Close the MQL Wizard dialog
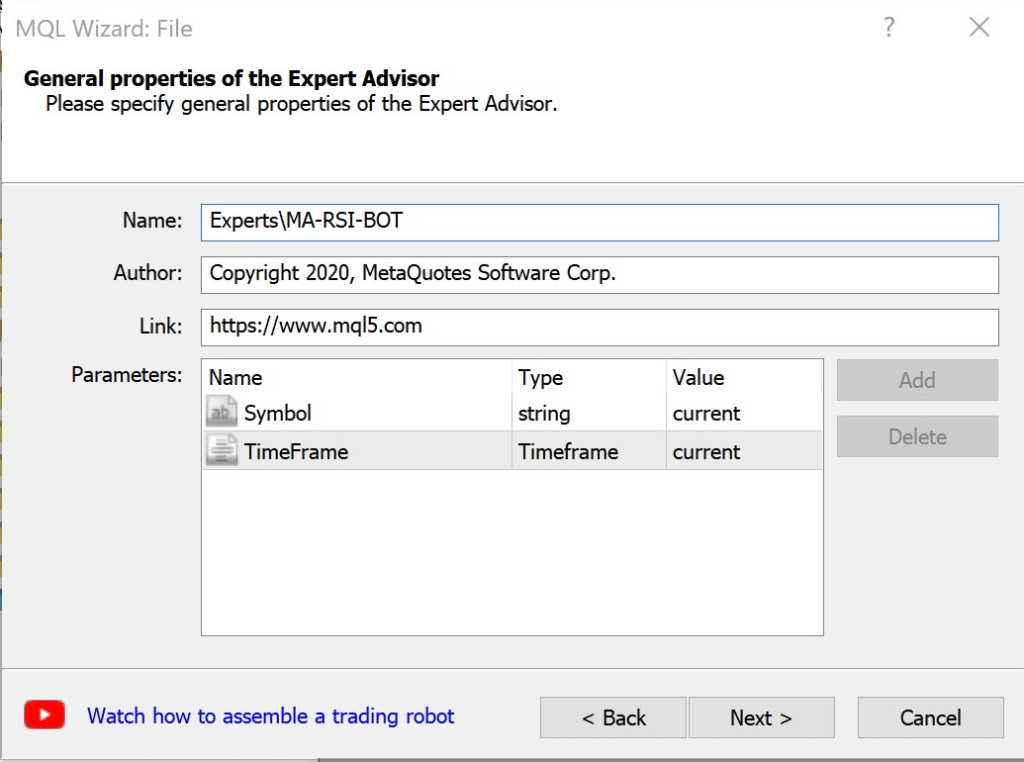Image resolution: width=1024 pixels, height=762 pixels. pos(979,28)
